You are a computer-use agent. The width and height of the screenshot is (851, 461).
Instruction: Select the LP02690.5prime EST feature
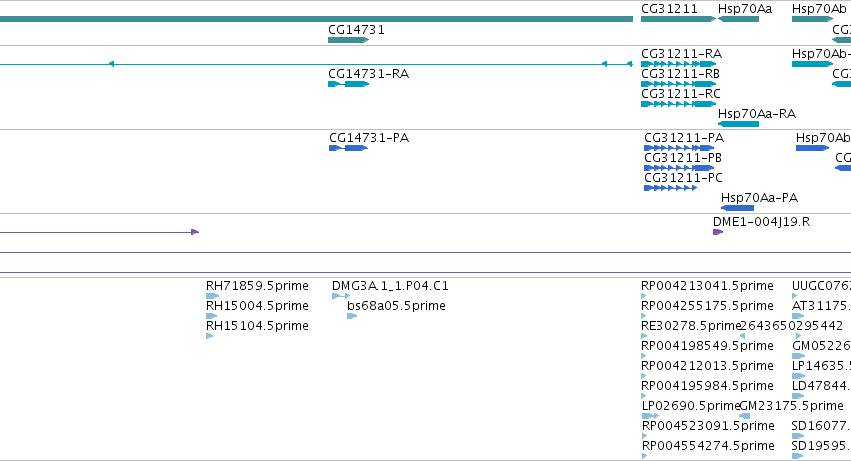tap(650, 416)
